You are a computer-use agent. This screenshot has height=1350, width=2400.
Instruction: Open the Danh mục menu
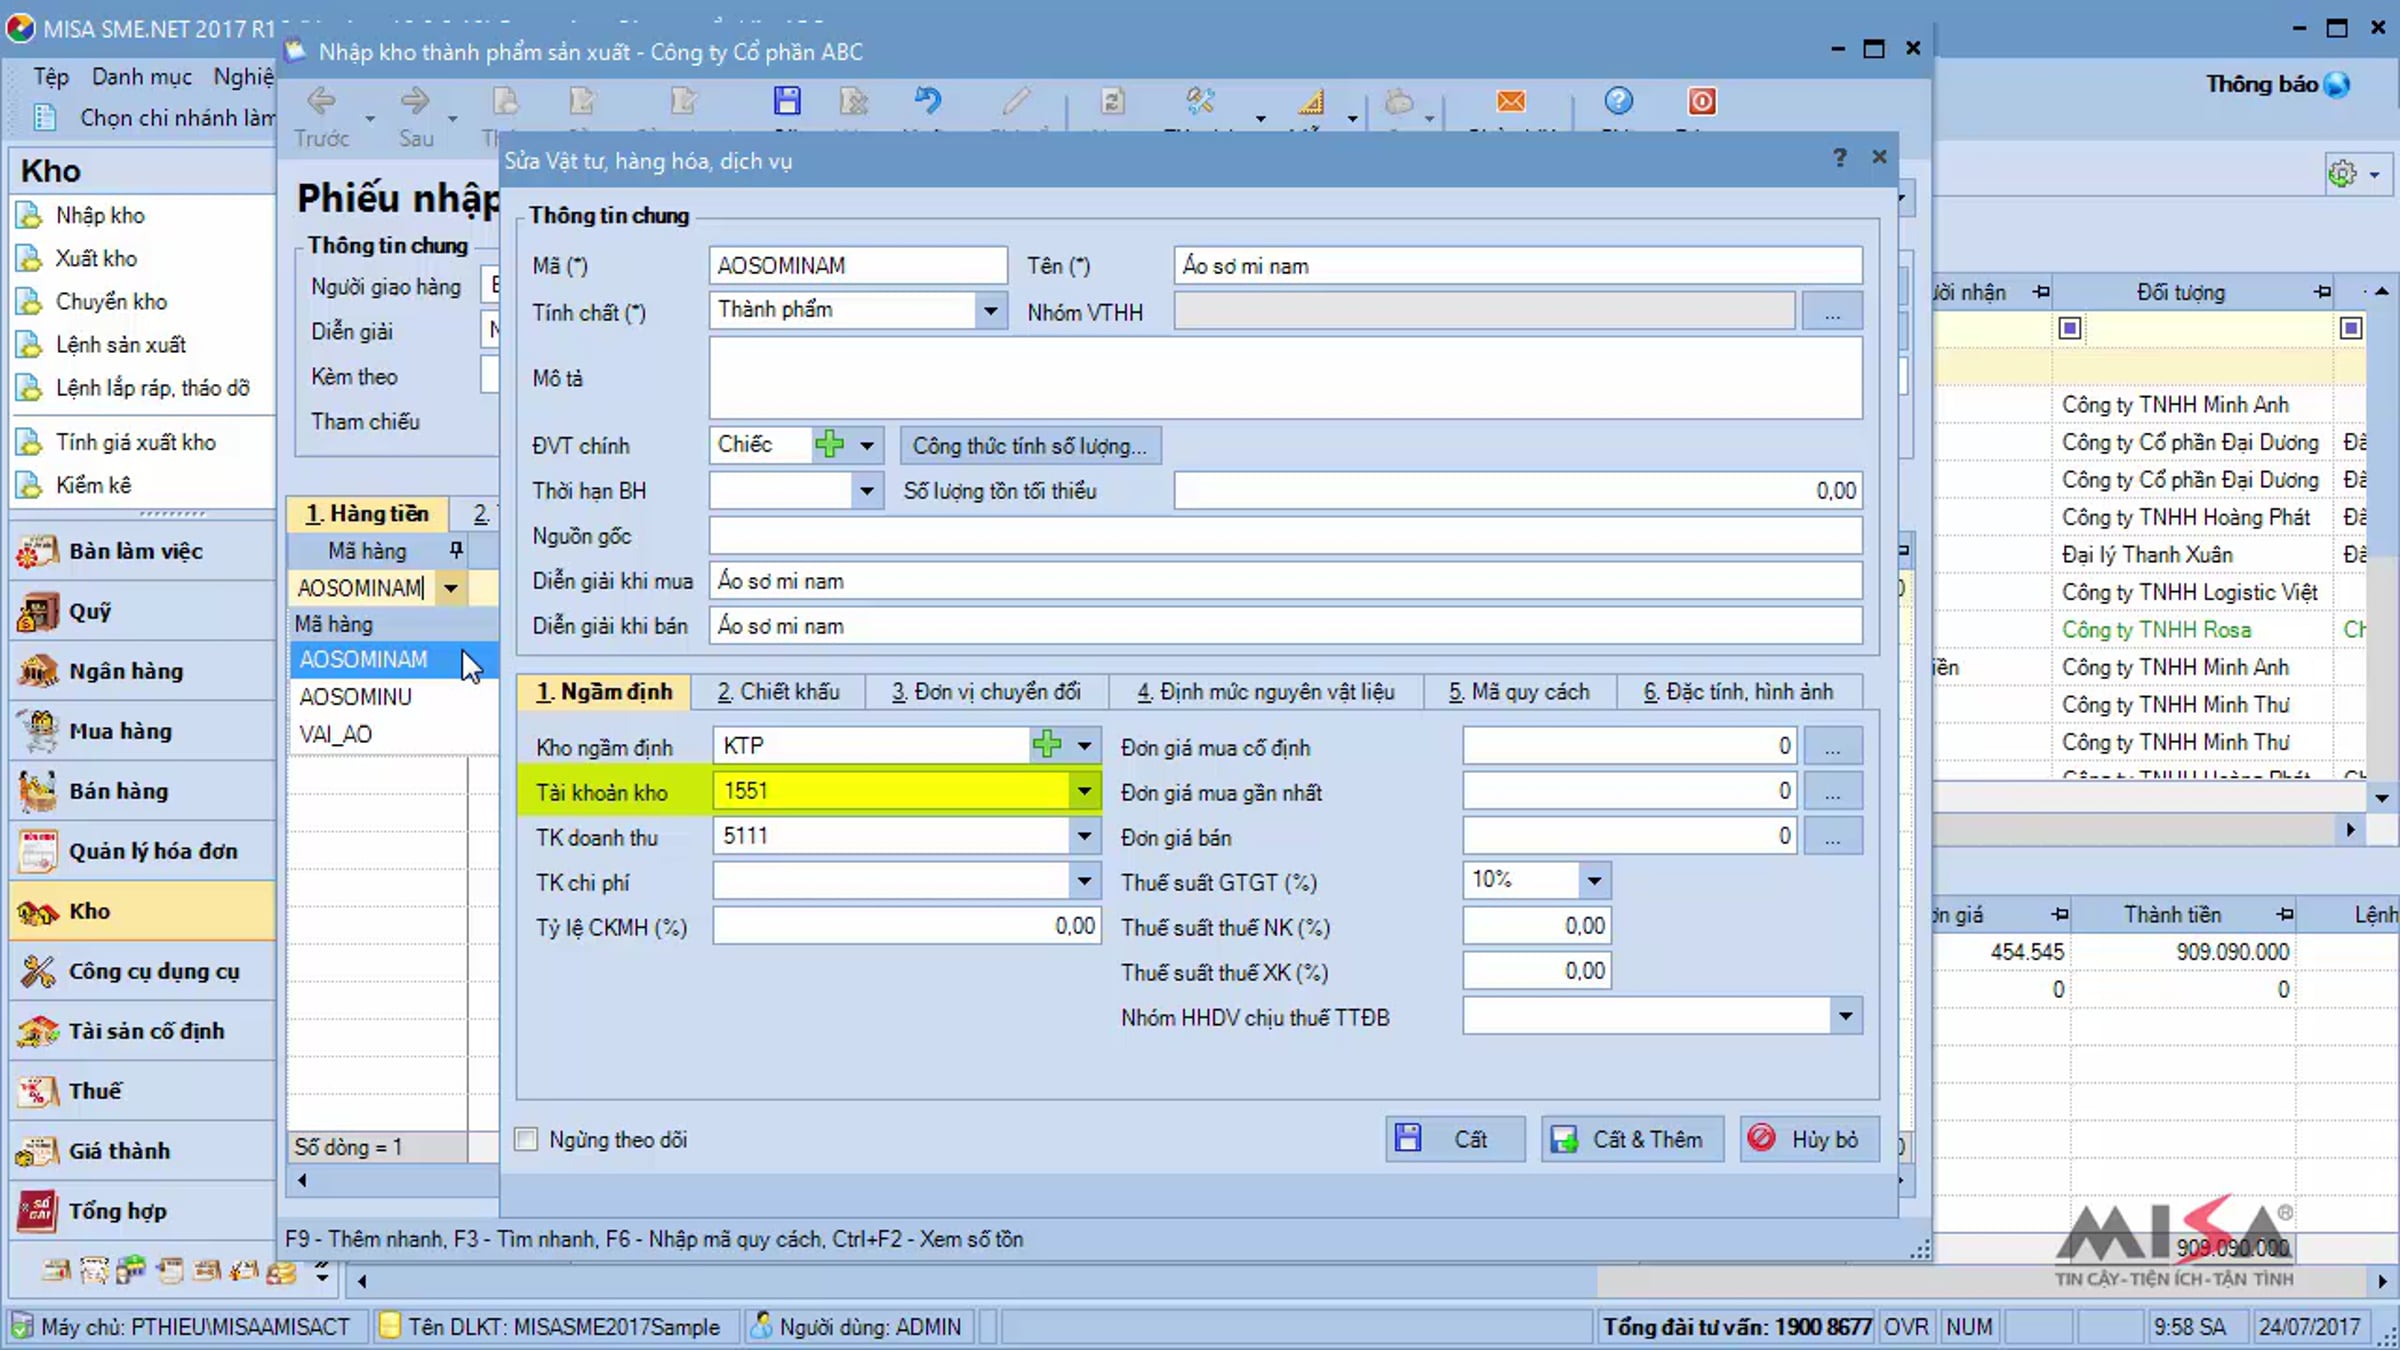pos(142,77)
